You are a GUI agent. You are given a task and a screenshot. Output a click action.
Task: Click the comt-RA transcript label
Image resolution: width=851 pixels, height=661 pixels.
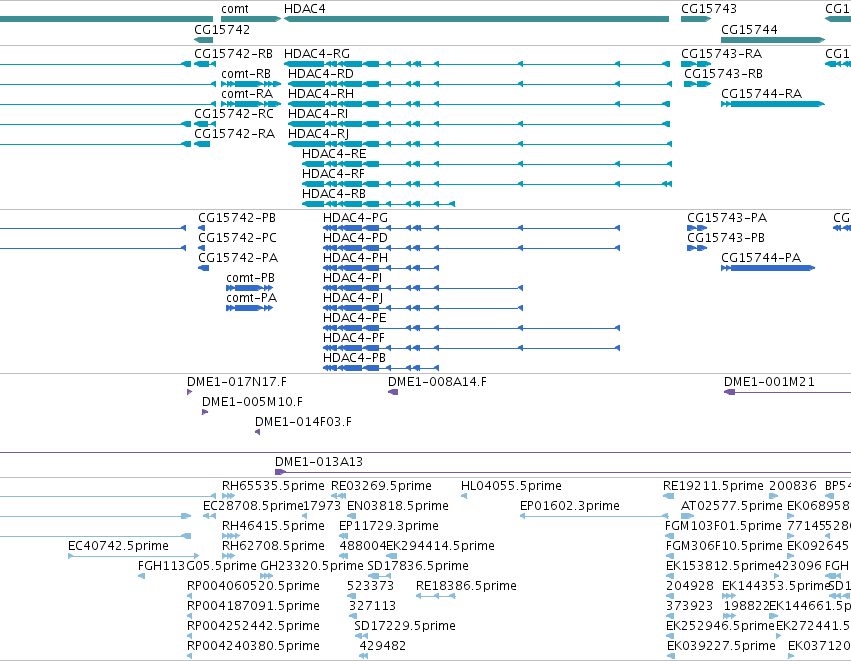coord(247,94)
